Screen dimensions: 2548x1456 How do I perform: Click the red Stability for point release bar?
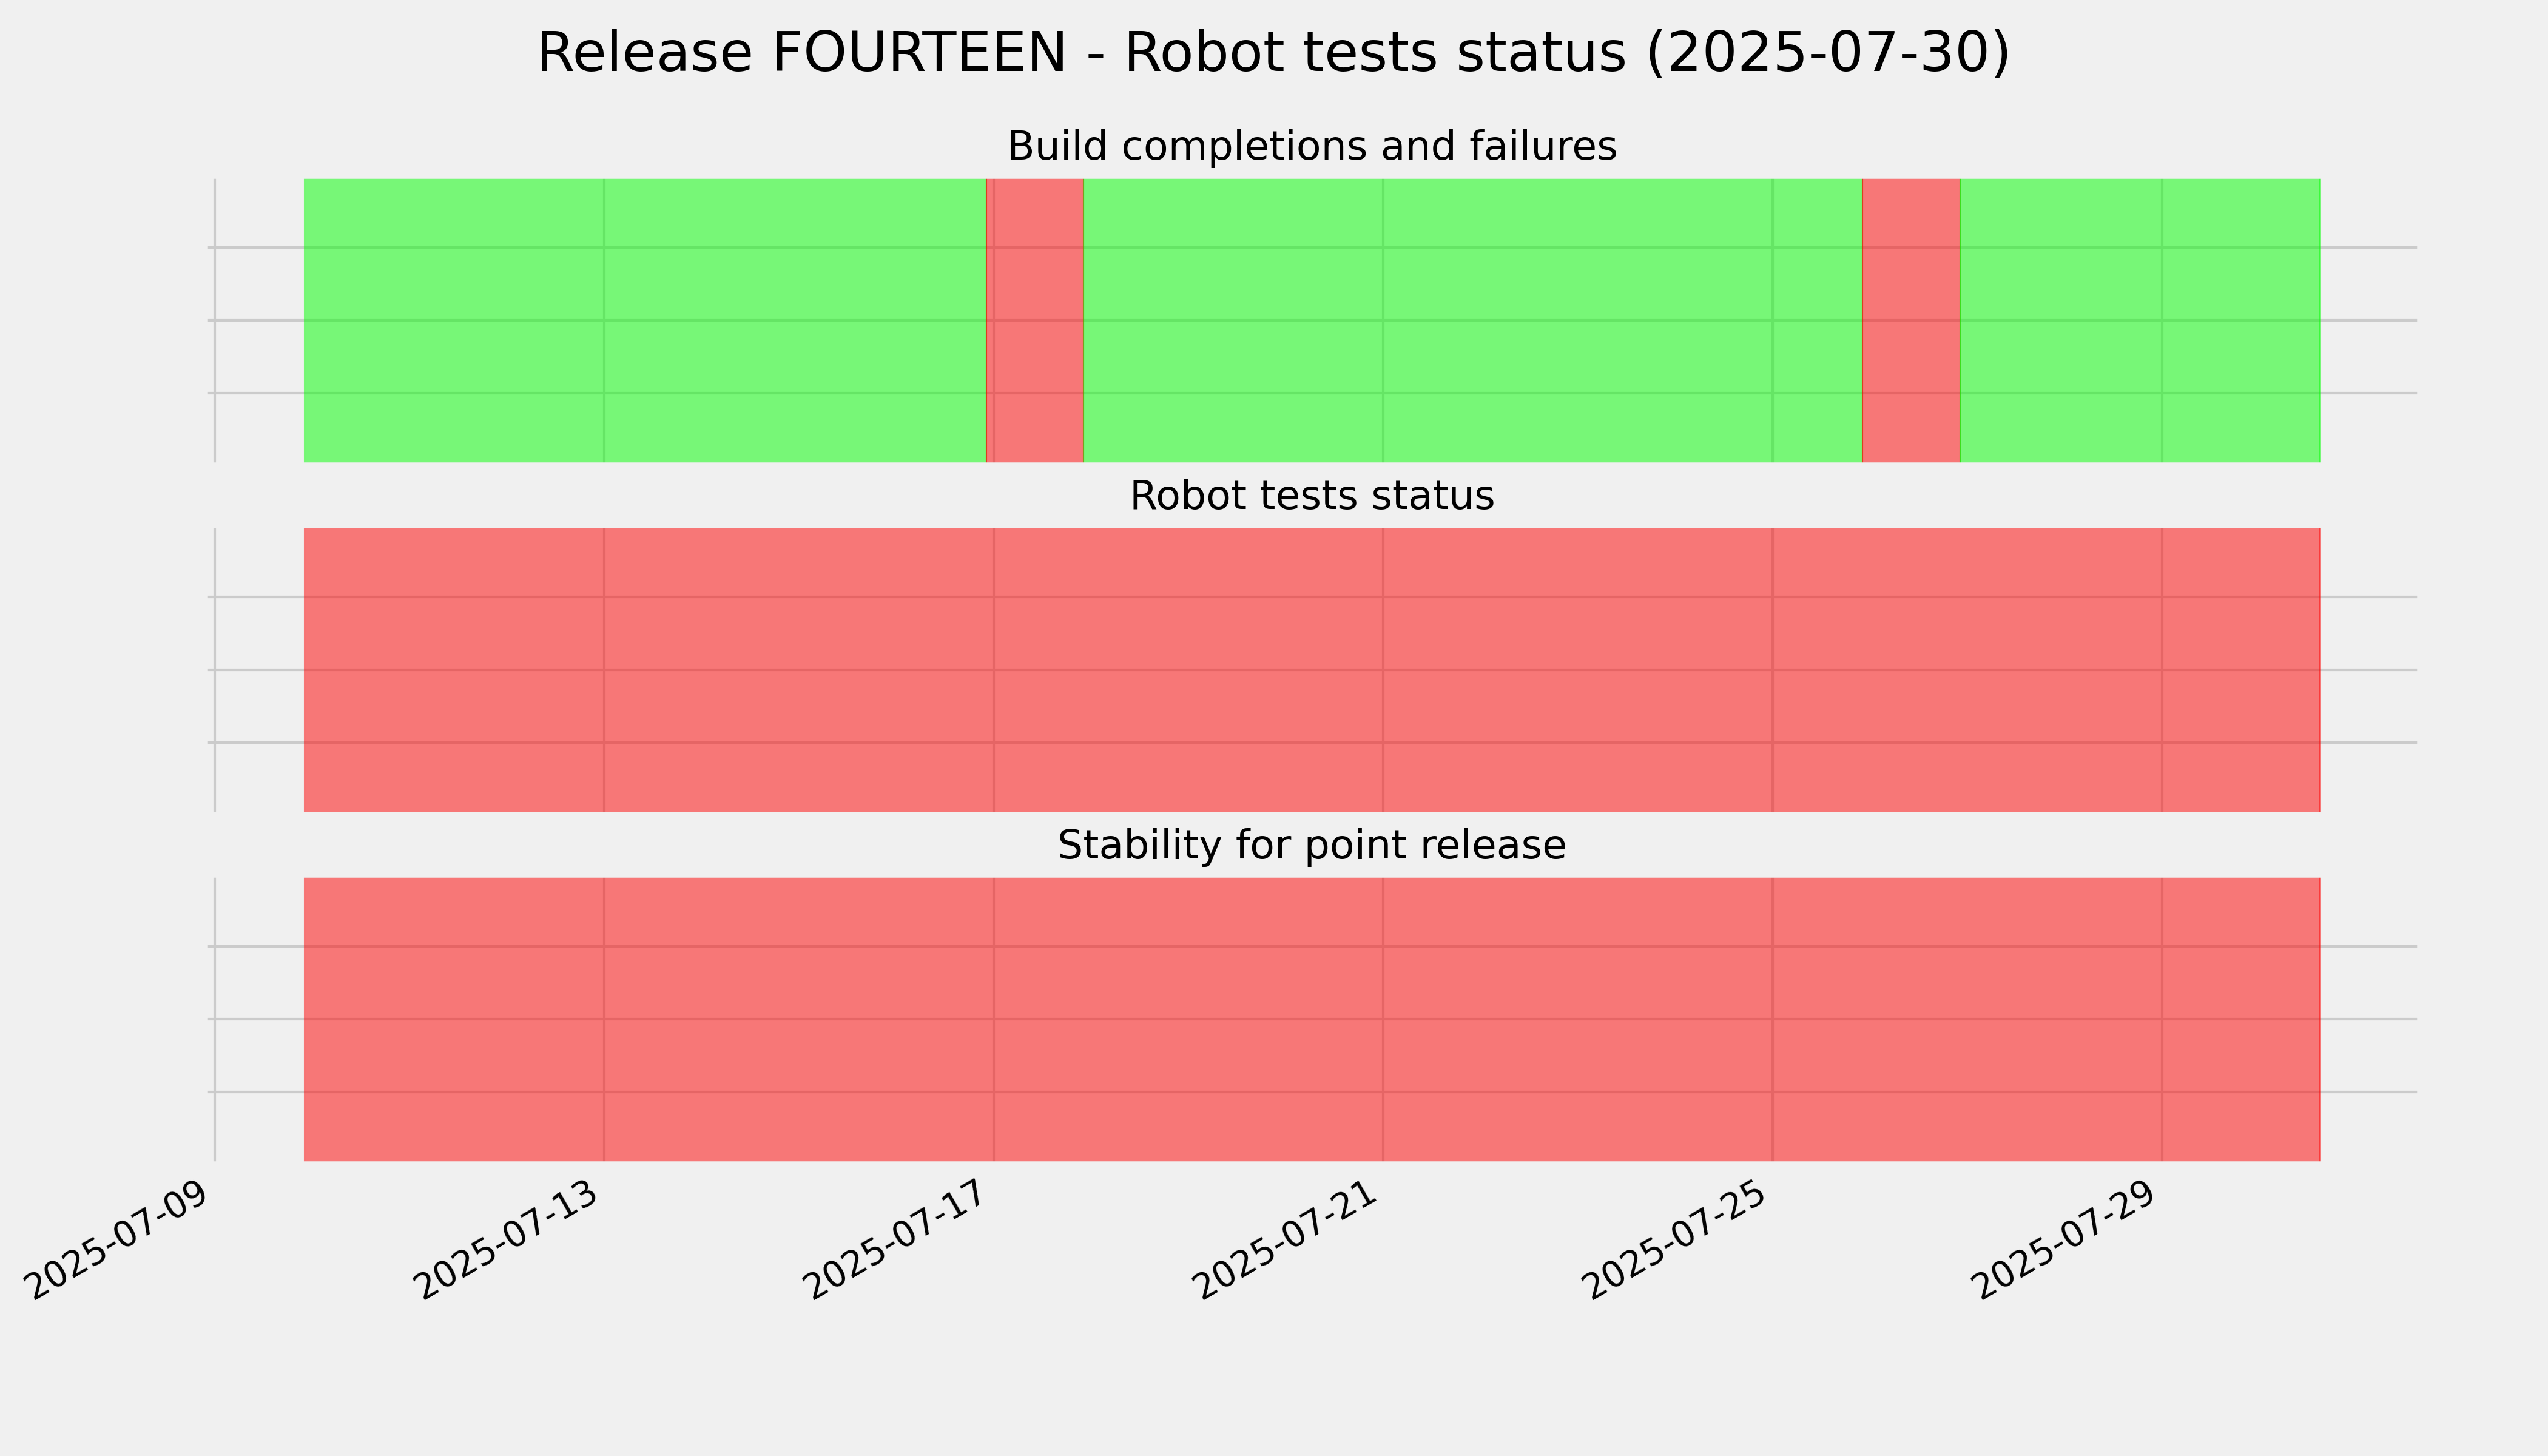pos(1312,1019)
